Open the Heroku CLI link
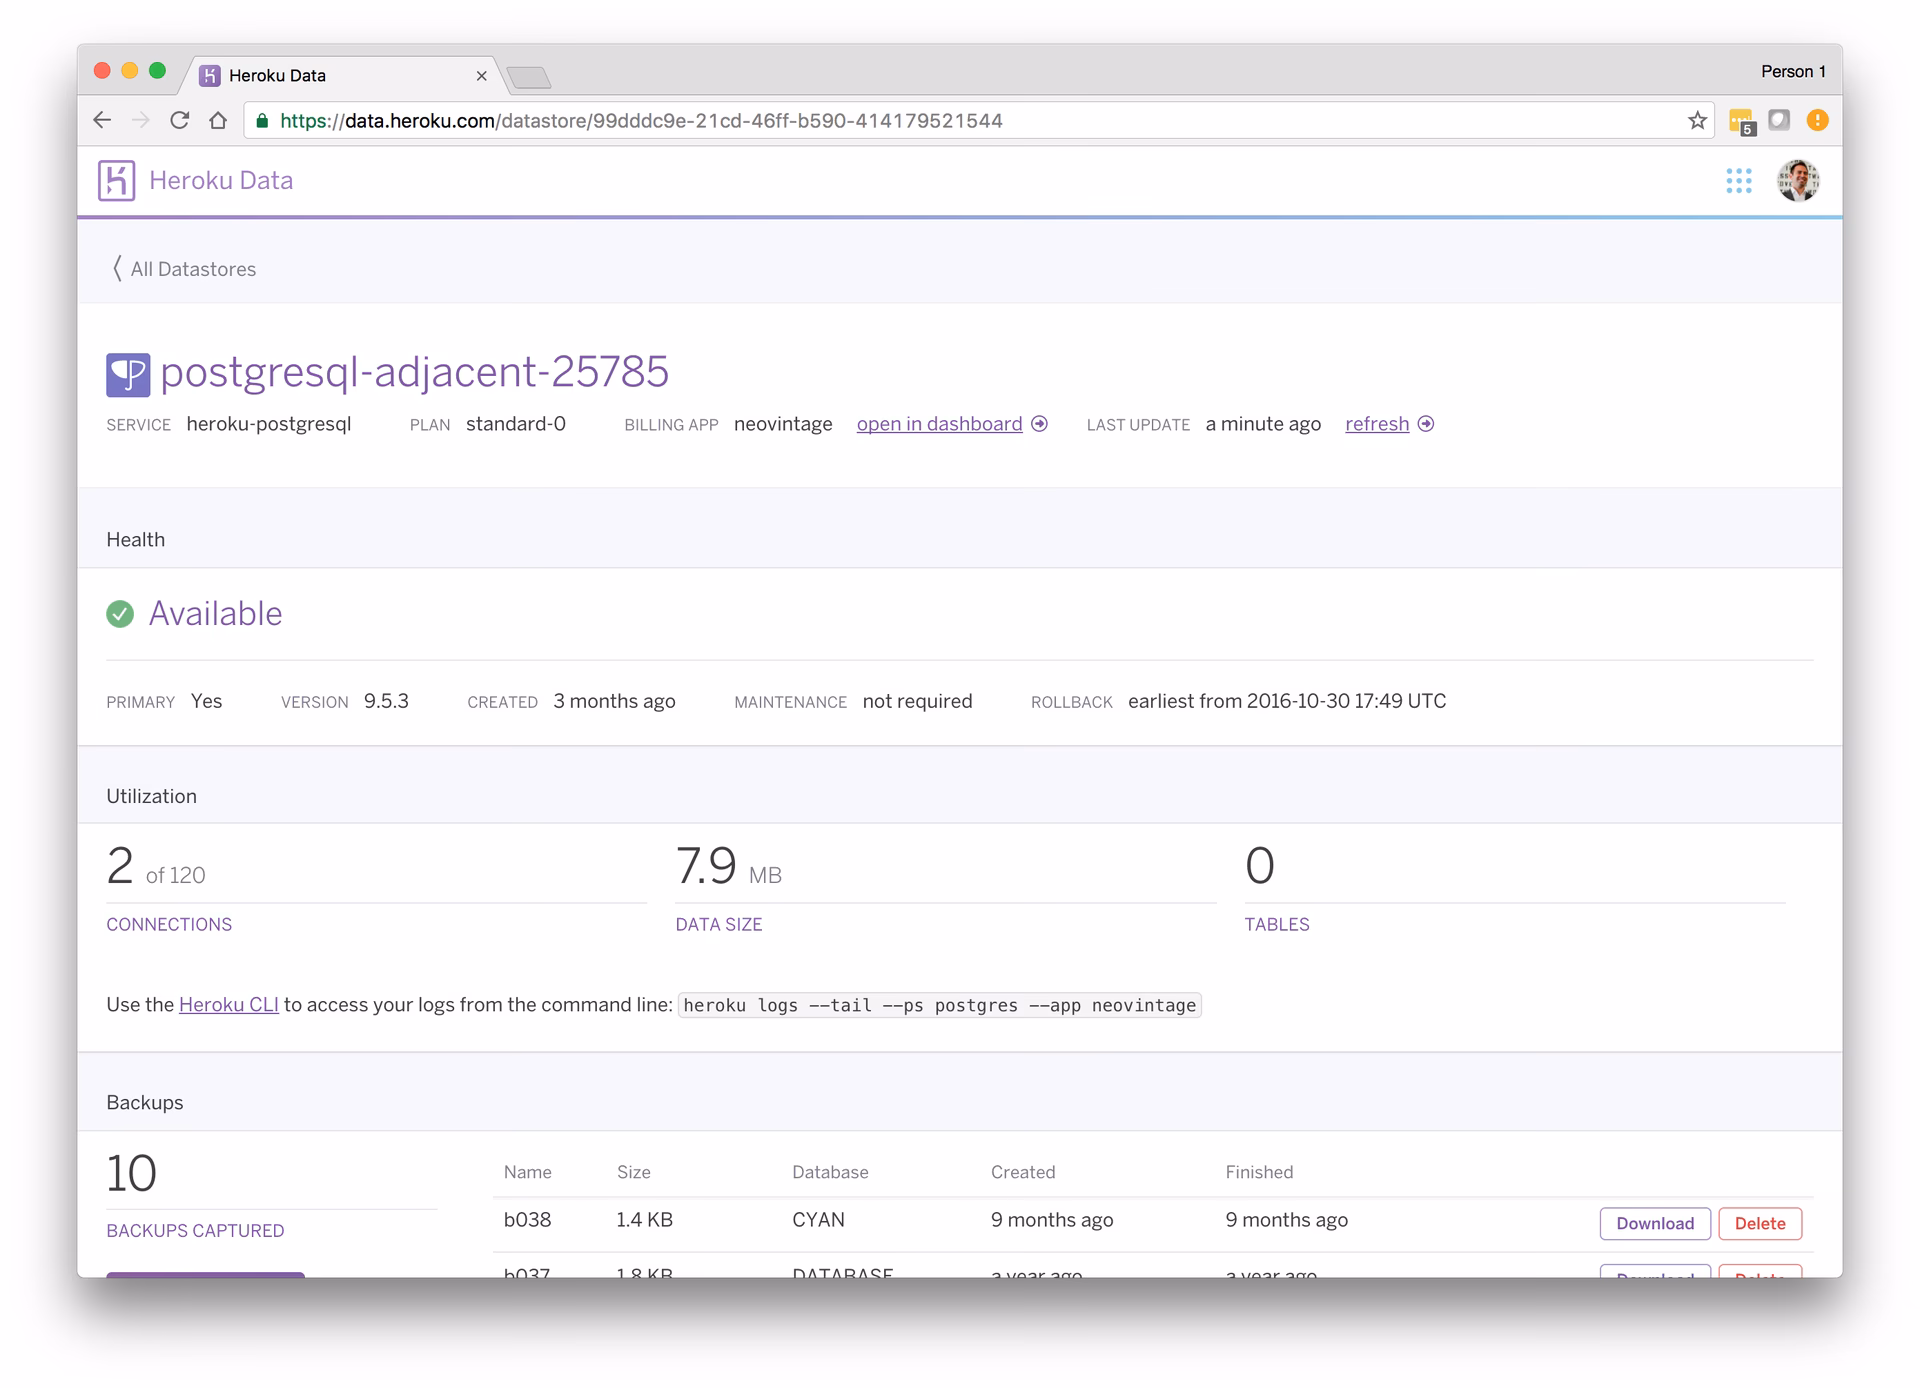Image resolution: width=1920 pixels, height=1388 pixels. [x=229, y=1005]
